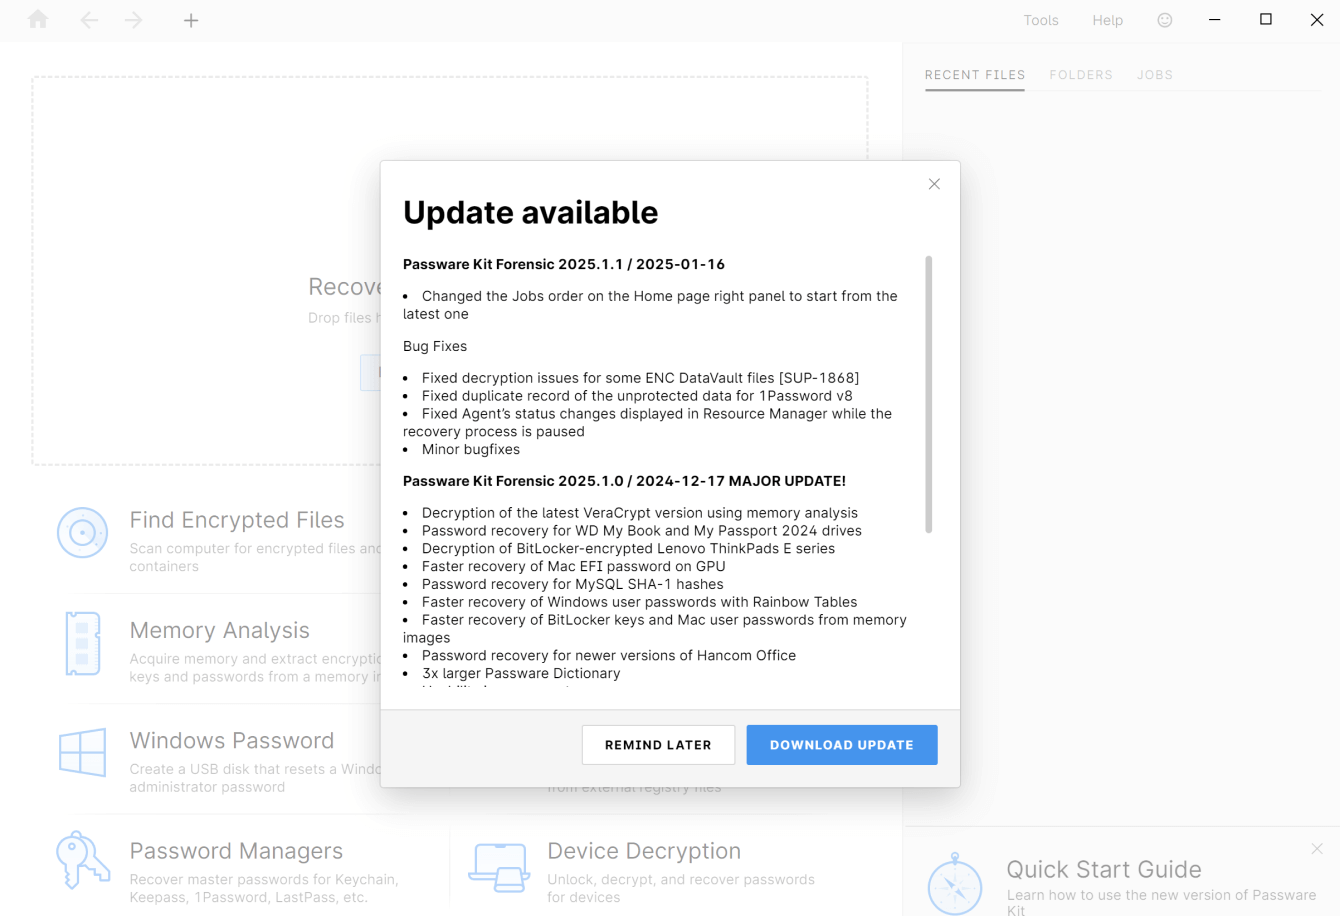This screenshot has width=1340, height=916.
Task: Click the release notes scrollbar
Action: click(x=929, y=394)
